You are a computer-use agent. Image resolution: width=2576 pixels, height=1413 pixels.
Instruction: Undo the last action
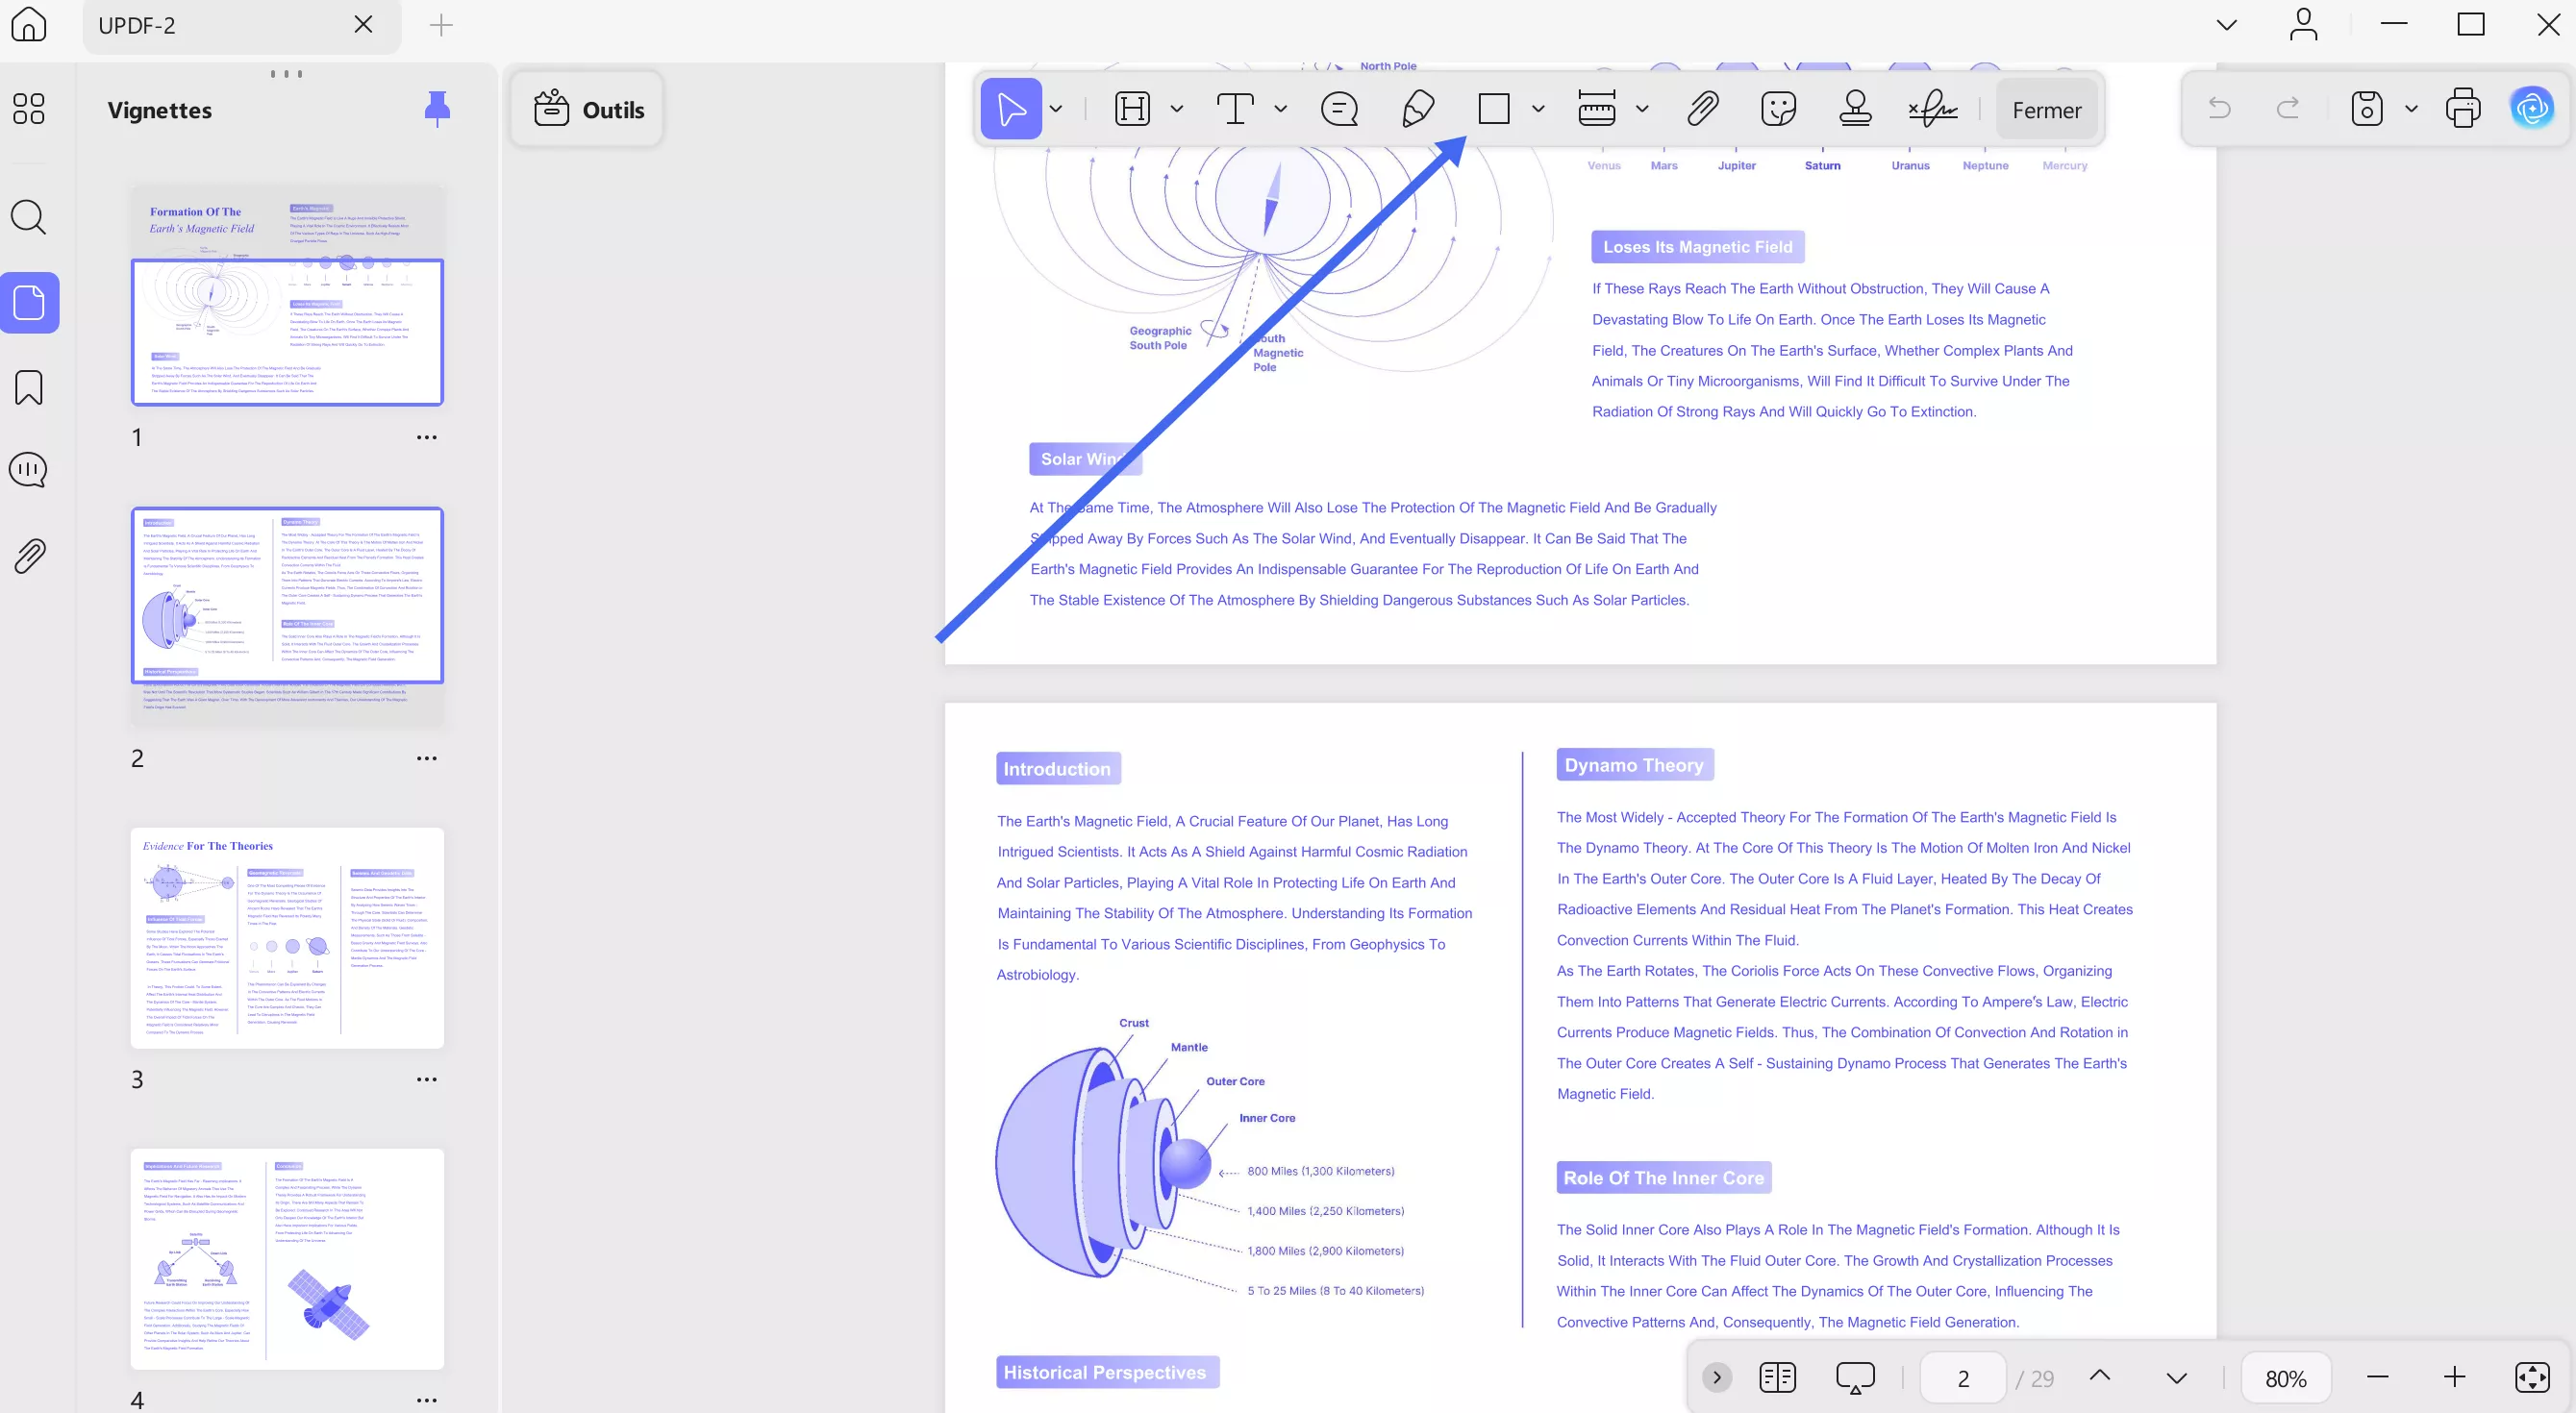coord(2219,108)
